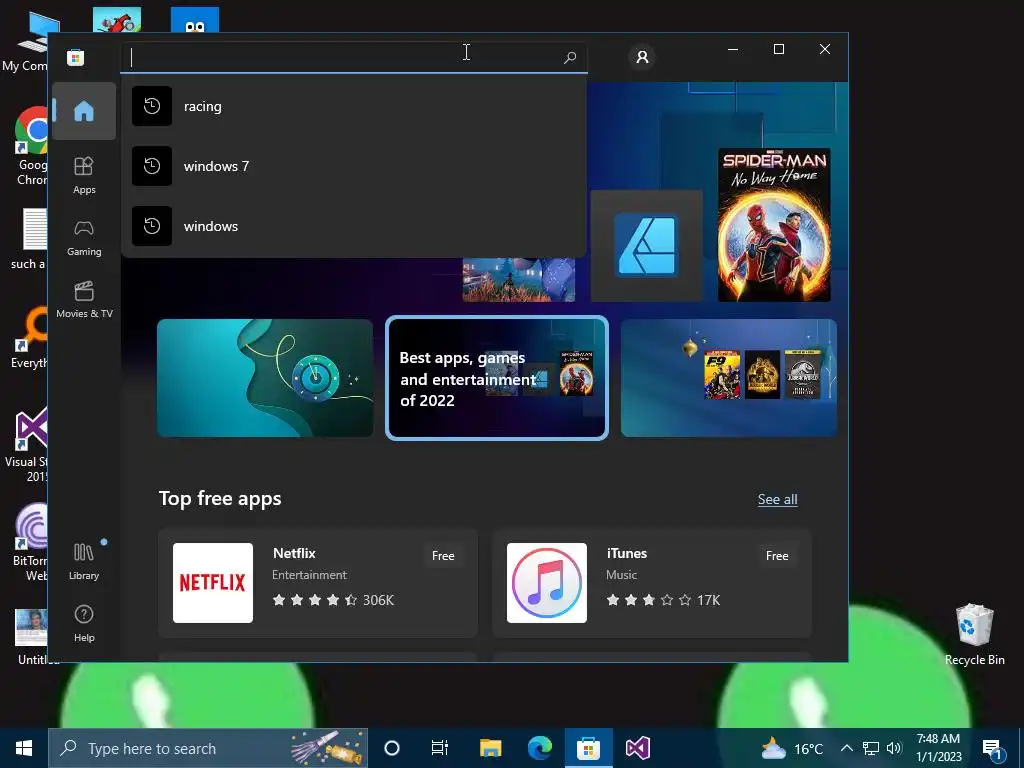Open Movies & TV section

click(x=84, y=300)
